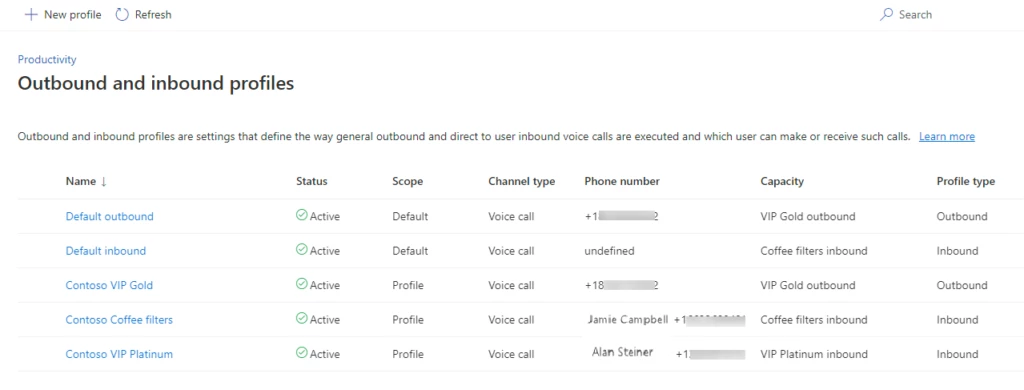The height and width of the screenshot is (390, 1024).
Task: Click the magnifier Search icon
Action: tap(886, 14)
